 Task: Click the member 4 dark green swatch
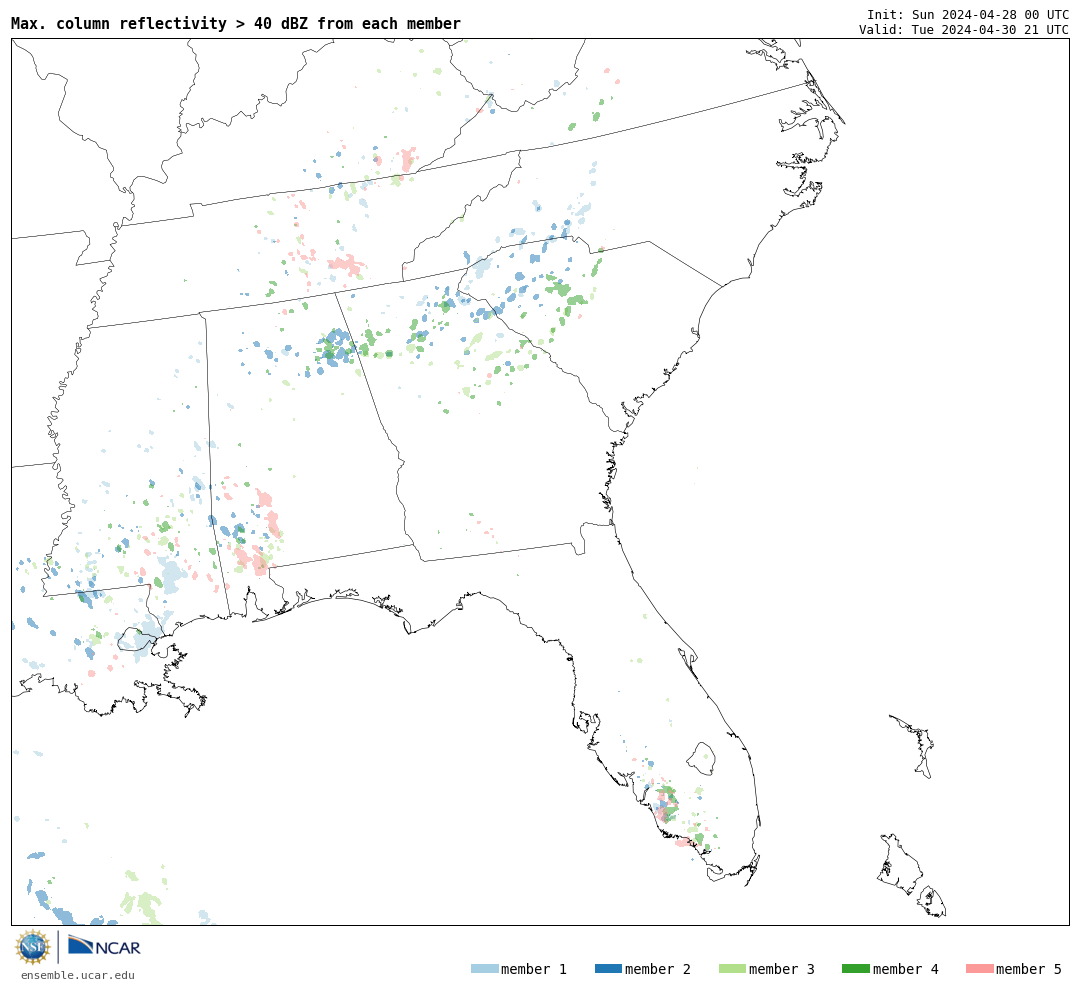coord(855,969)
